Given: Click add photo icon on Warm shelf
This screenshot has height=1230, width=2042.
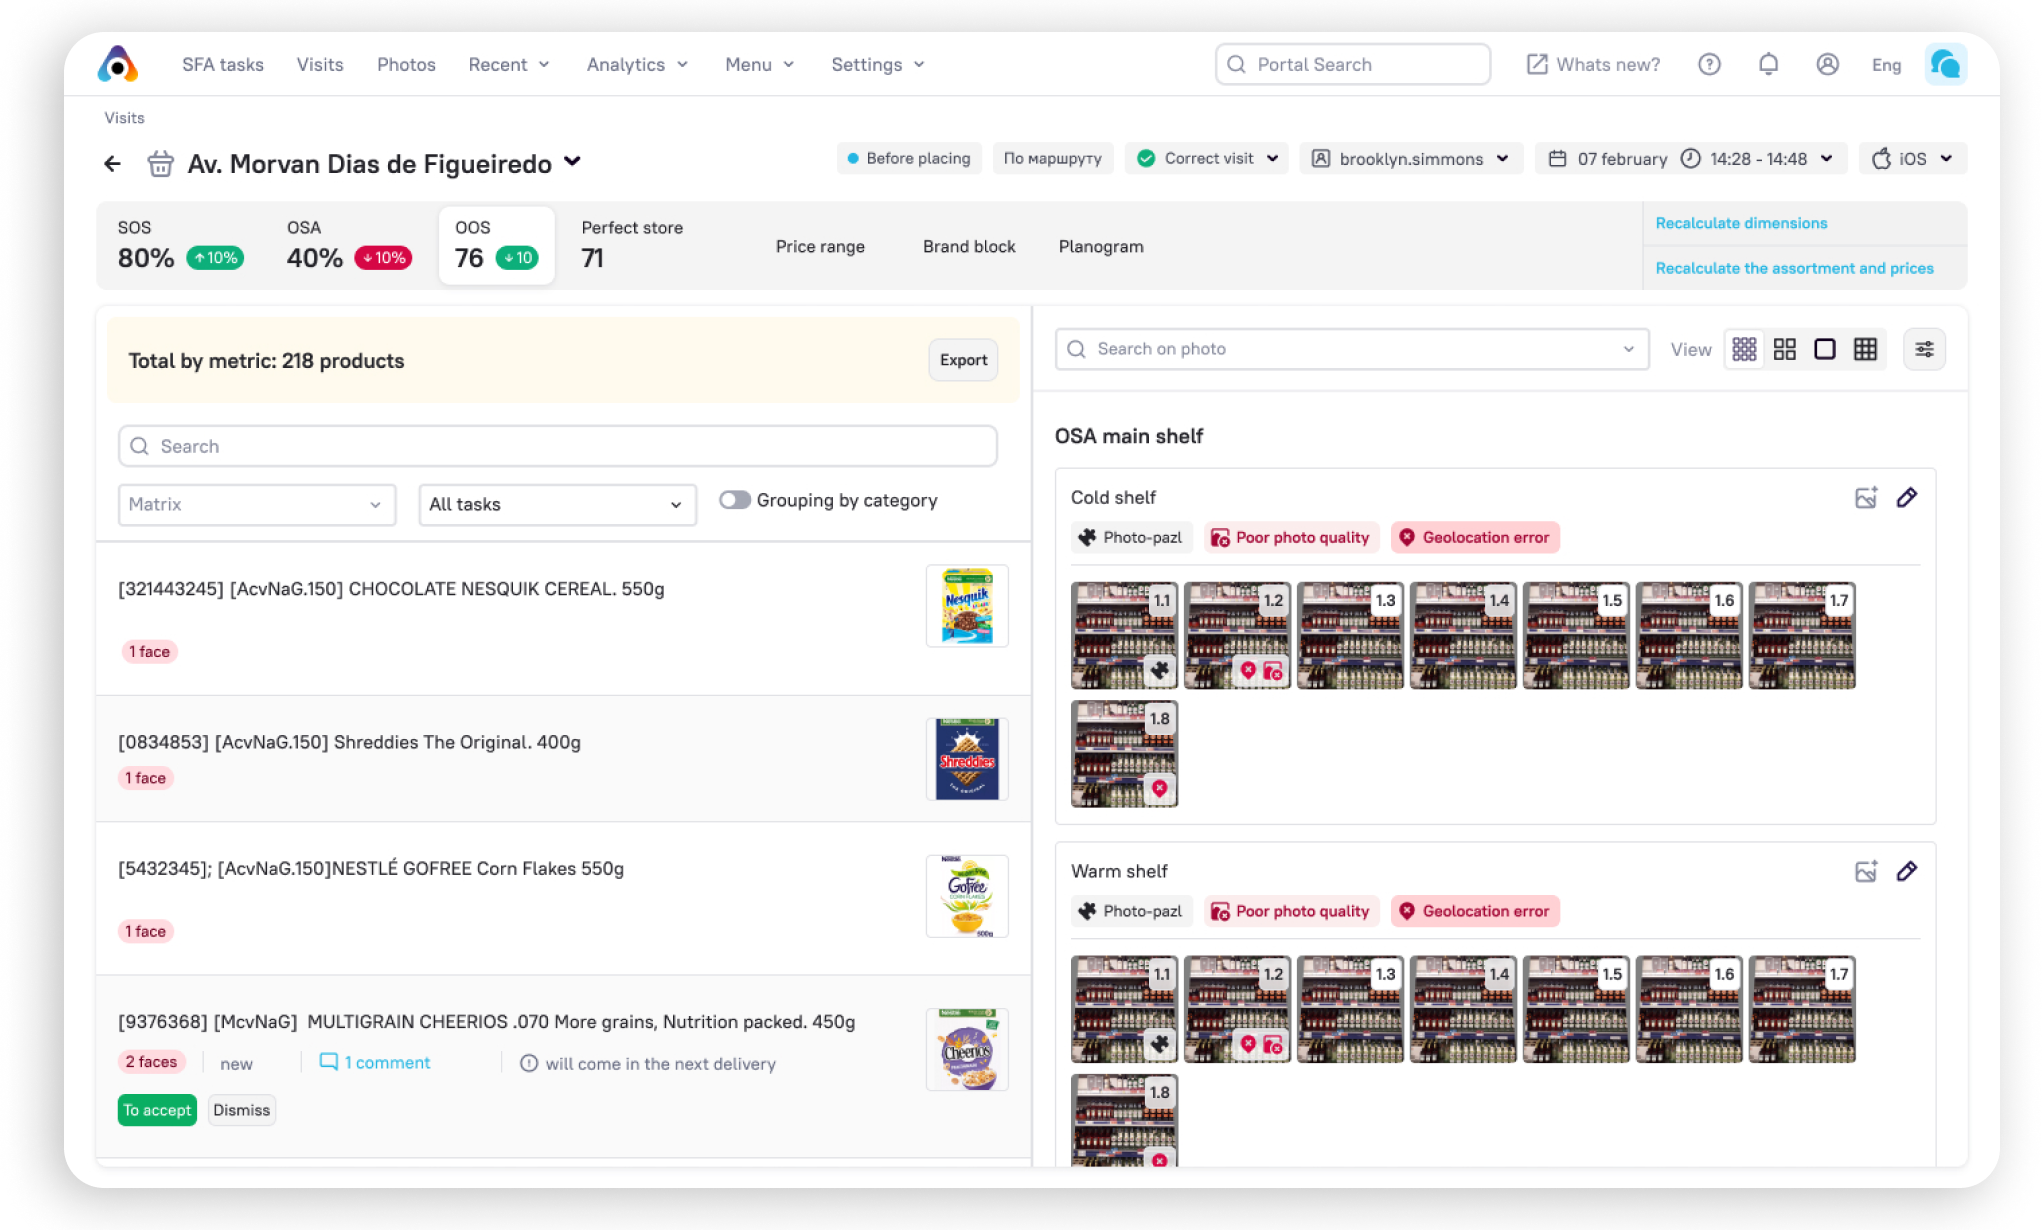Looking at the screenshot, I should (x=1865, y=872).
